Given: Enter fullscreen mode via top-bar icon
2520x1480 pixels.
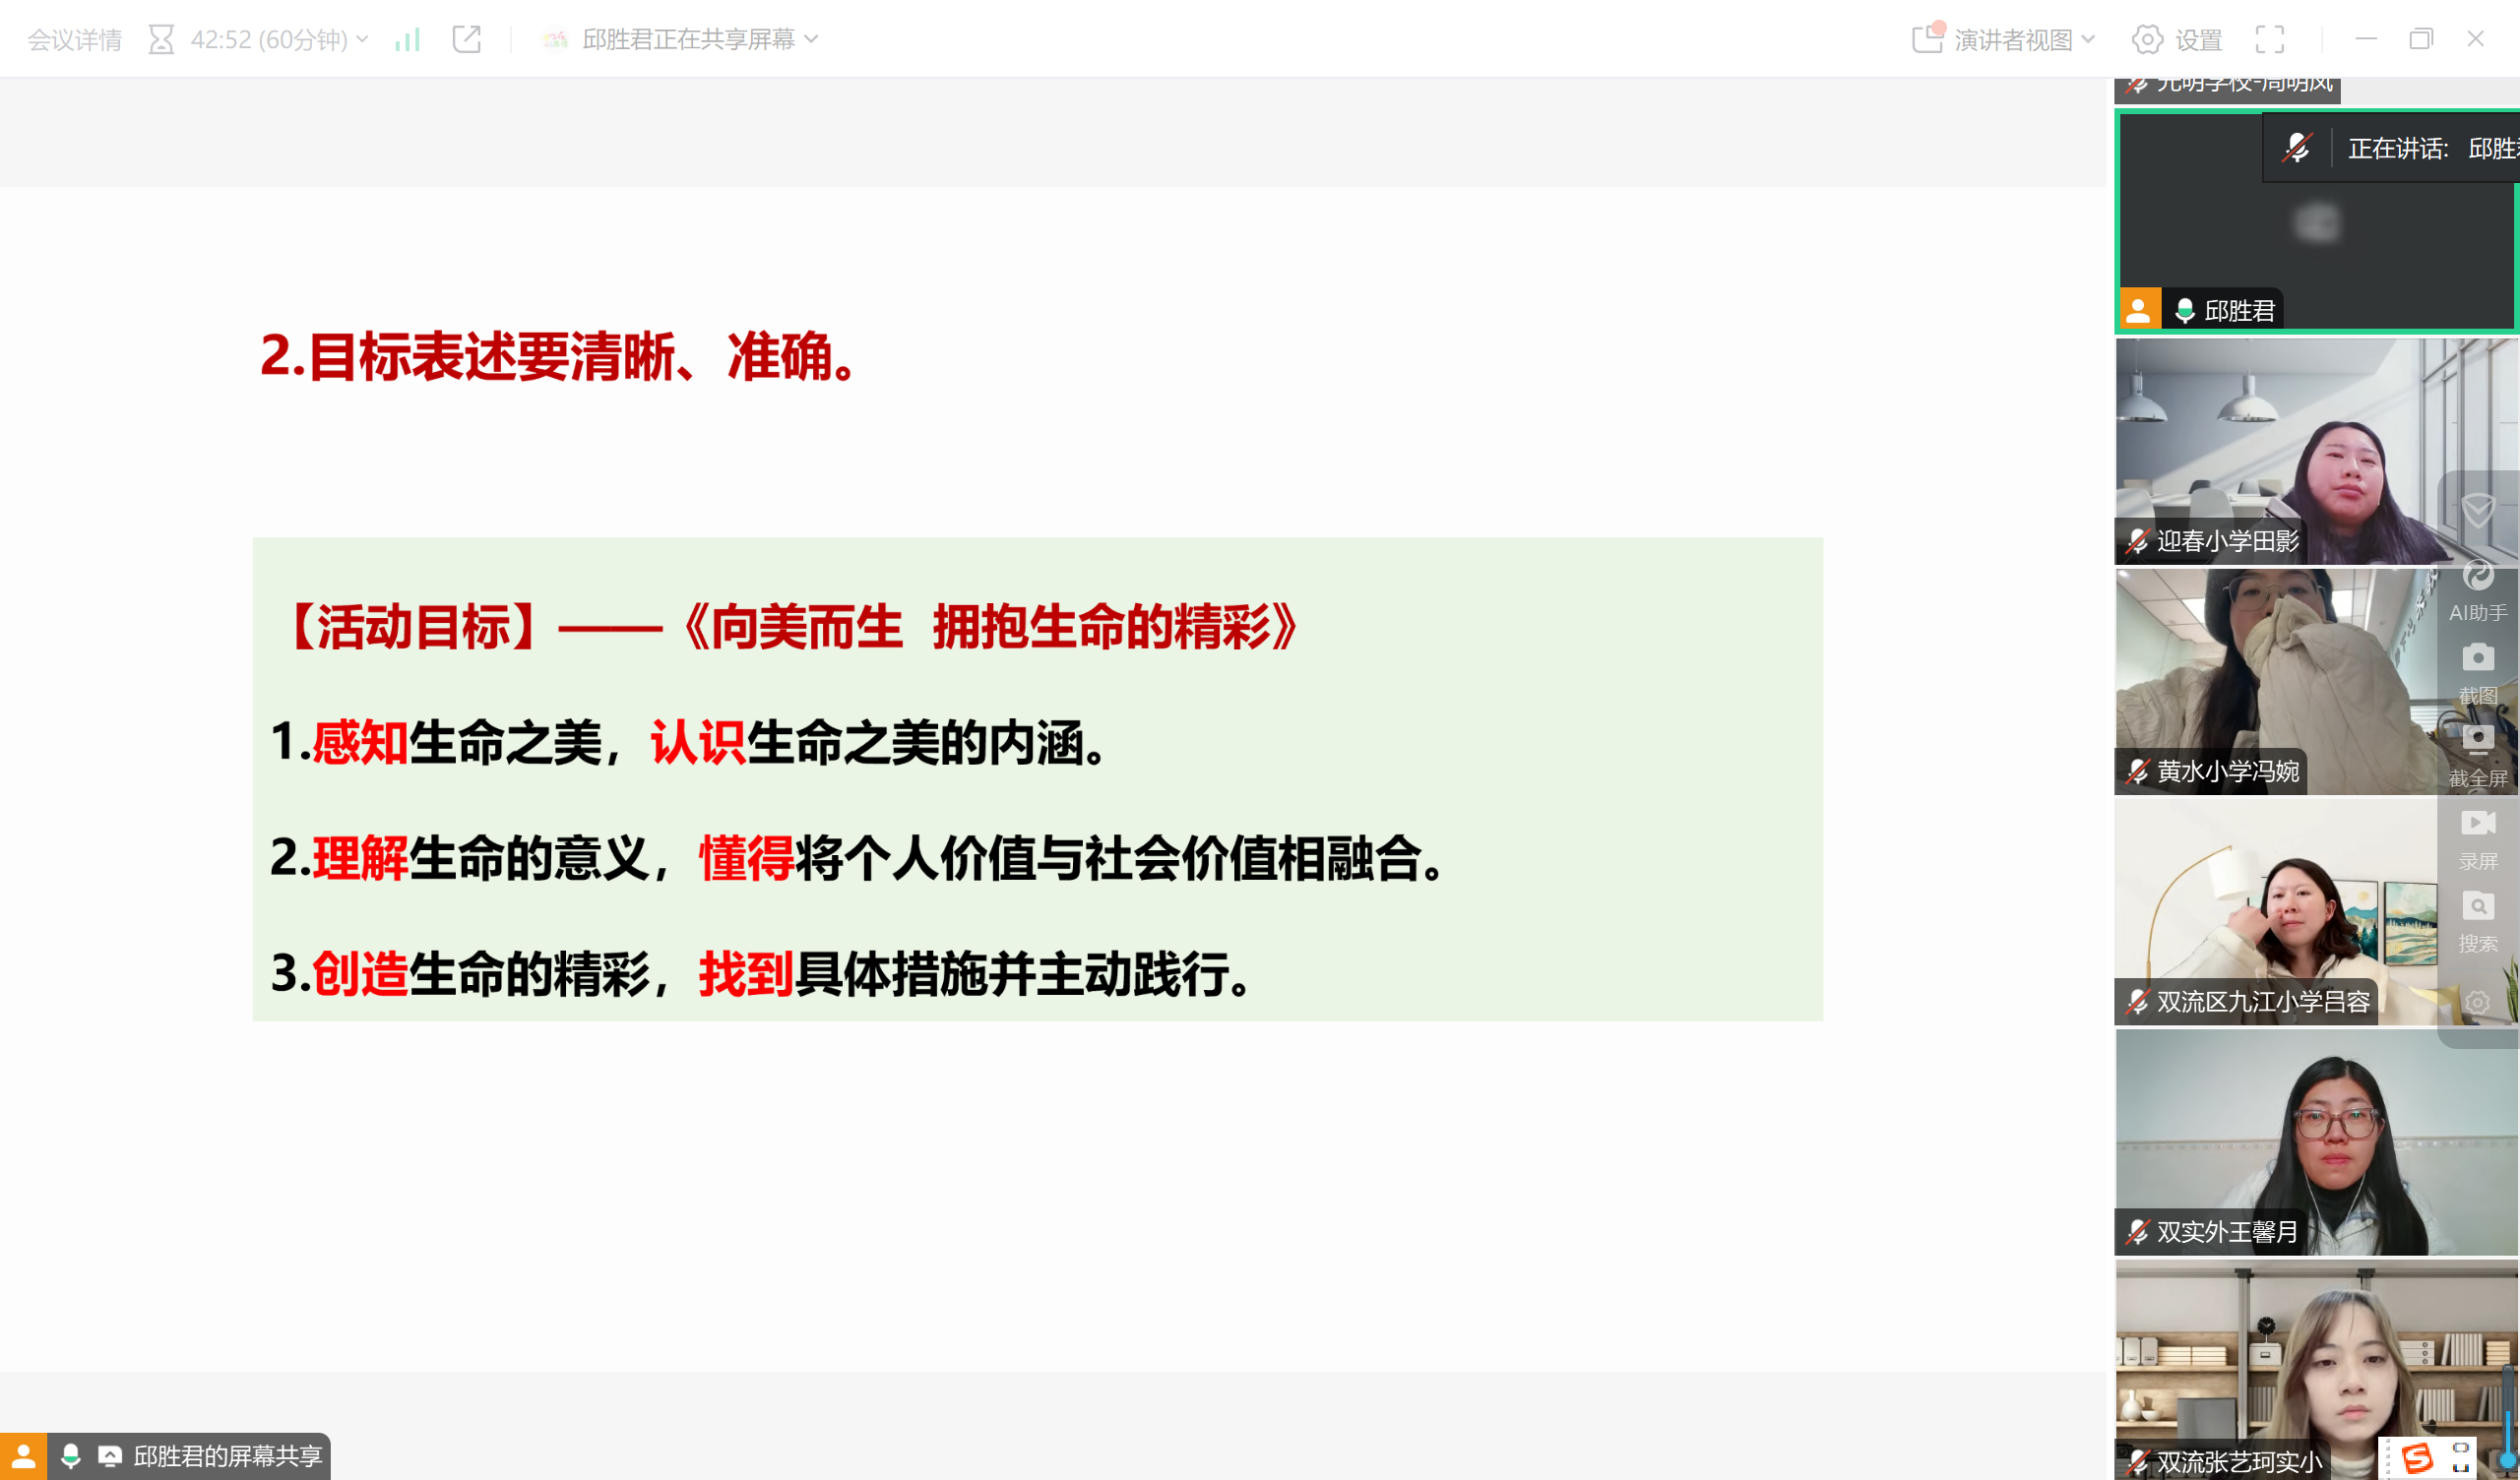Looking at the screenshot, I should click(2269, 39).
